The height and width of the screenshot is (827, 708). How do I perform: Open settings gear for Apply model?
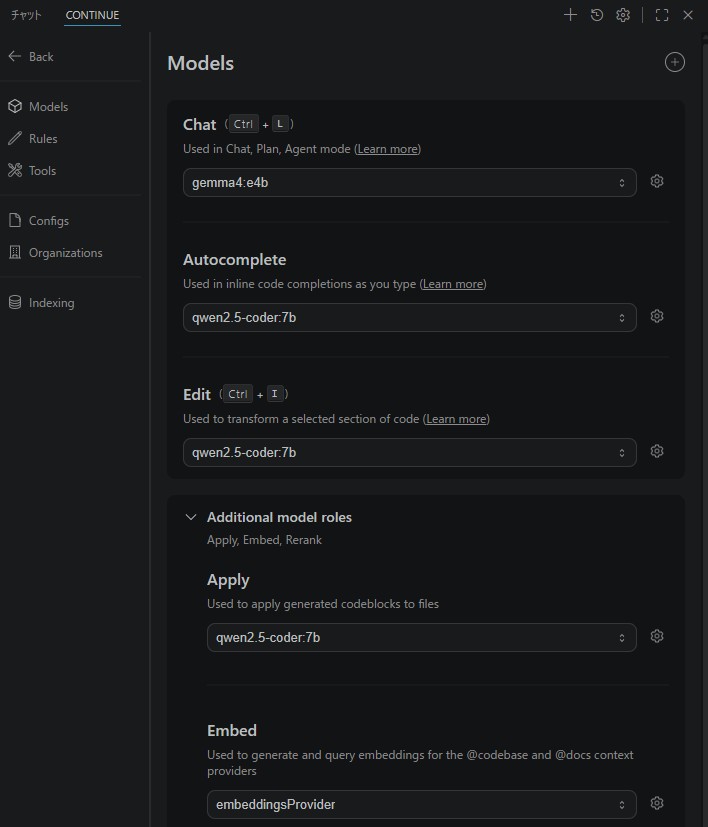(x=657, y=637)
